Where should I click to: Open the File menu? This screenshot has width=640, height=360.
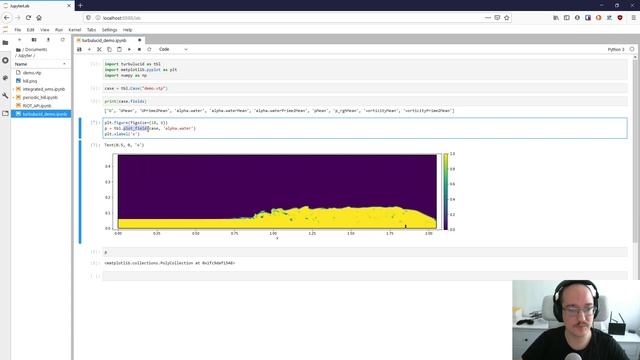[18, 30]
